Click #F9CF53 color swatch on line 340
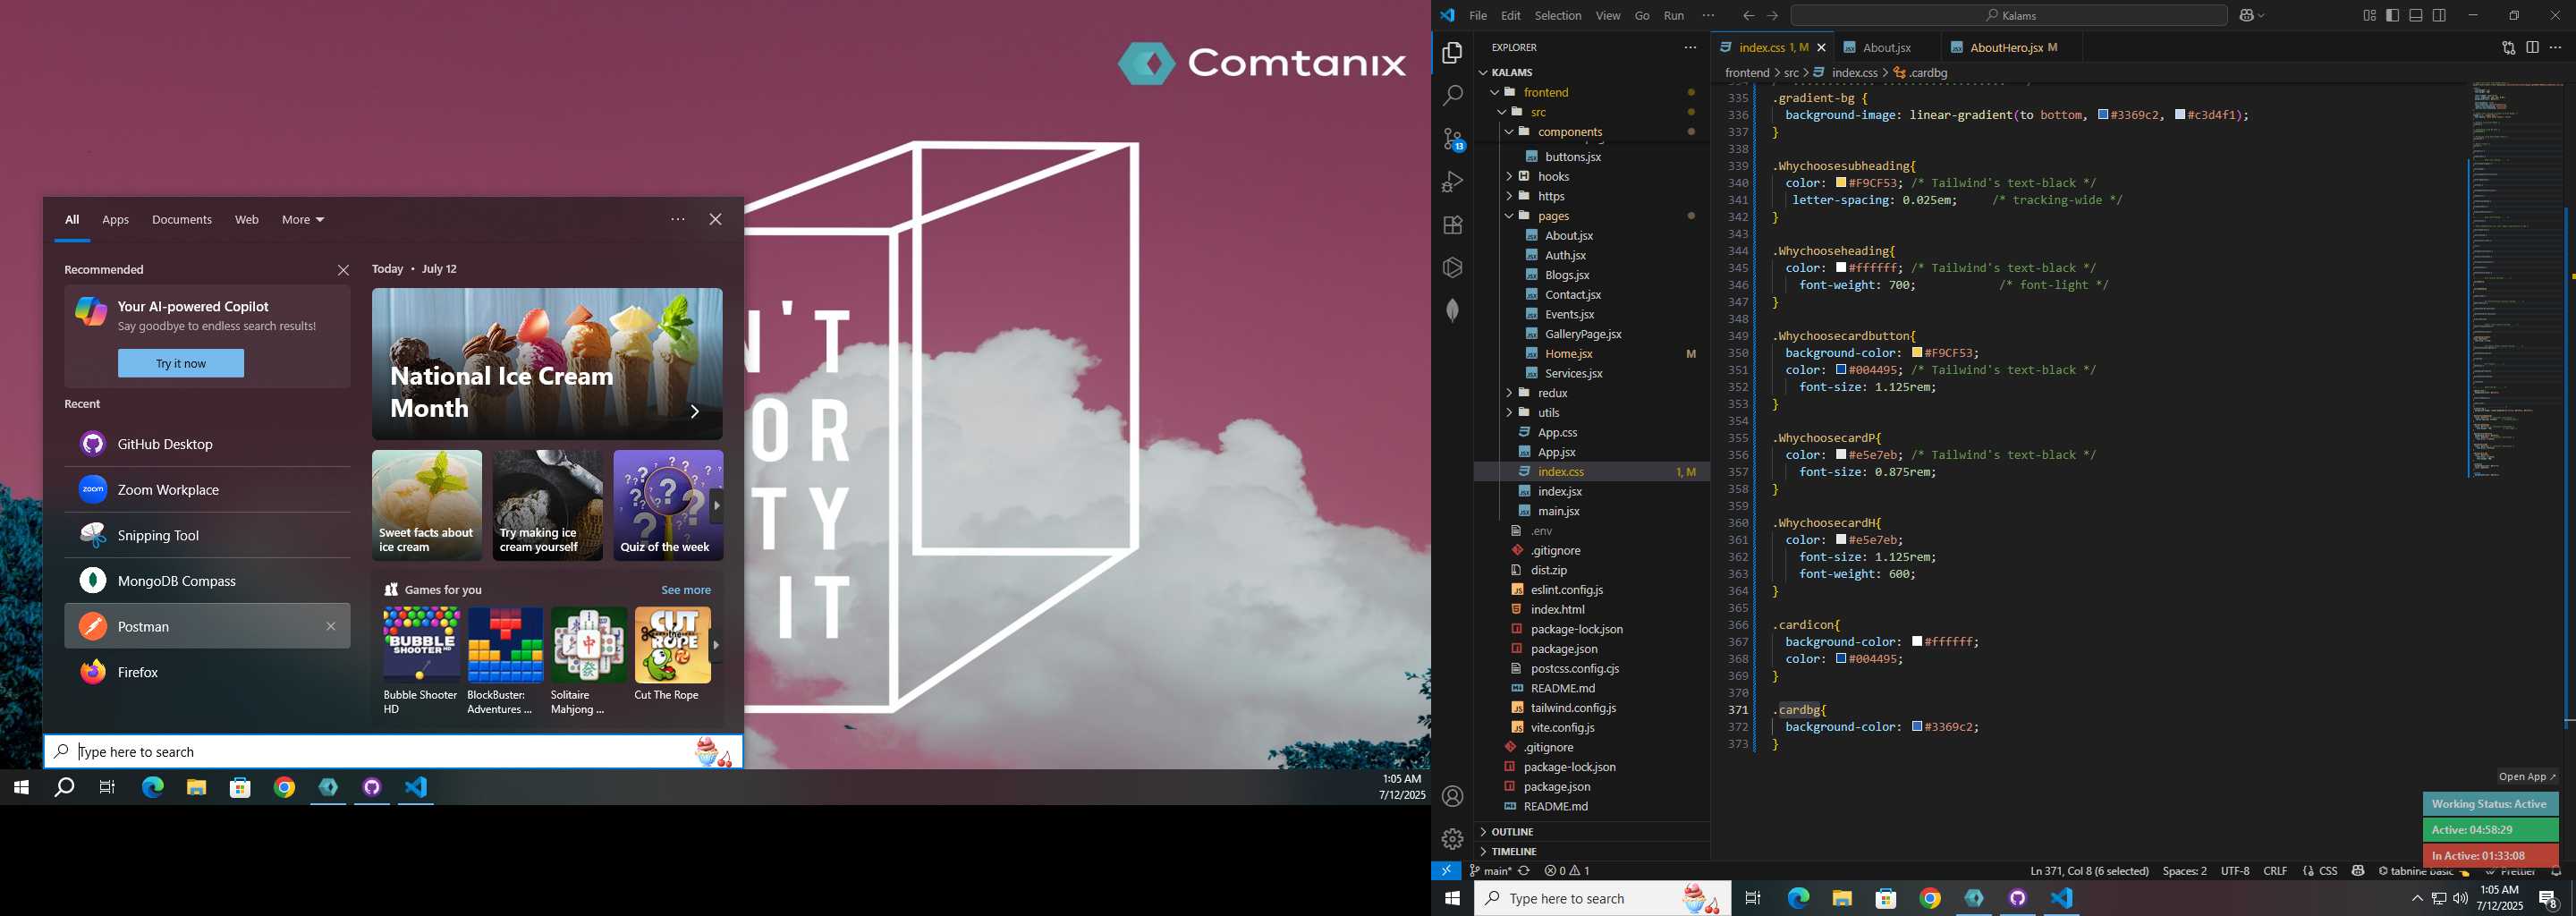Image resolution: width=2576 pixels, height=916 pixels. pos(1841,183)
